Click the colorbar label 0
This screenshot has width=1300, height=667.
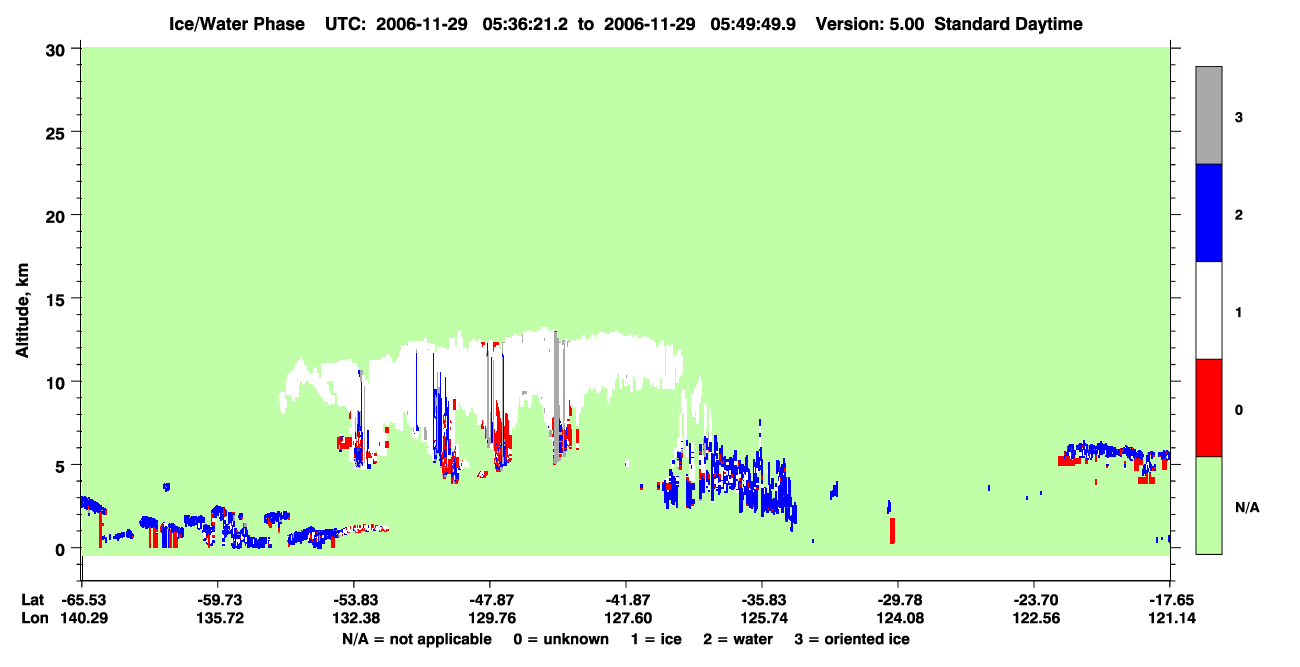[1239, 410]
